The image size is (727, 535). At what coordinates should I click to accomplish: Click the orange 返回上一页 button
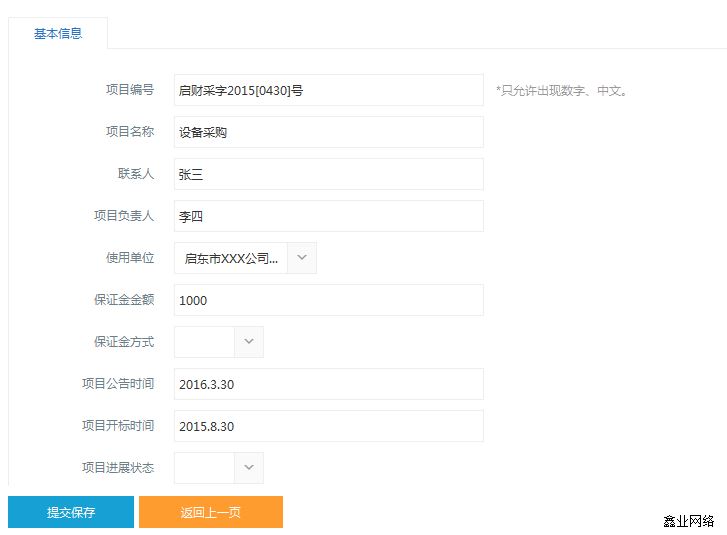tap(211, 512)
